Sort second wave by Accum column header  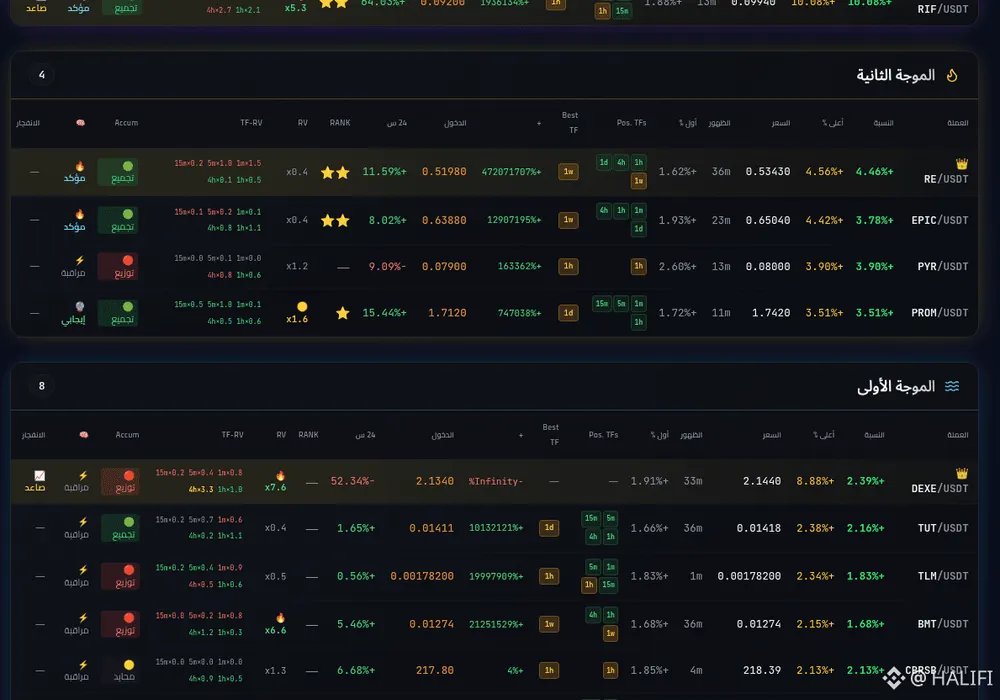(126, 122)
